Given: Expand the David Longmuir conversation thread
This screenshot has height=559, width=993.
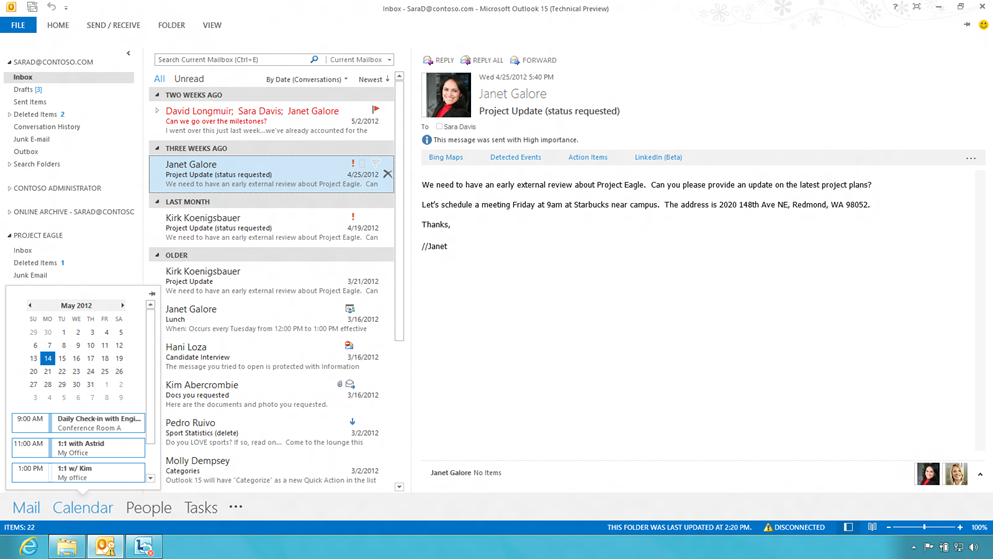Looking at the screenshot, I should coord(157,111).
